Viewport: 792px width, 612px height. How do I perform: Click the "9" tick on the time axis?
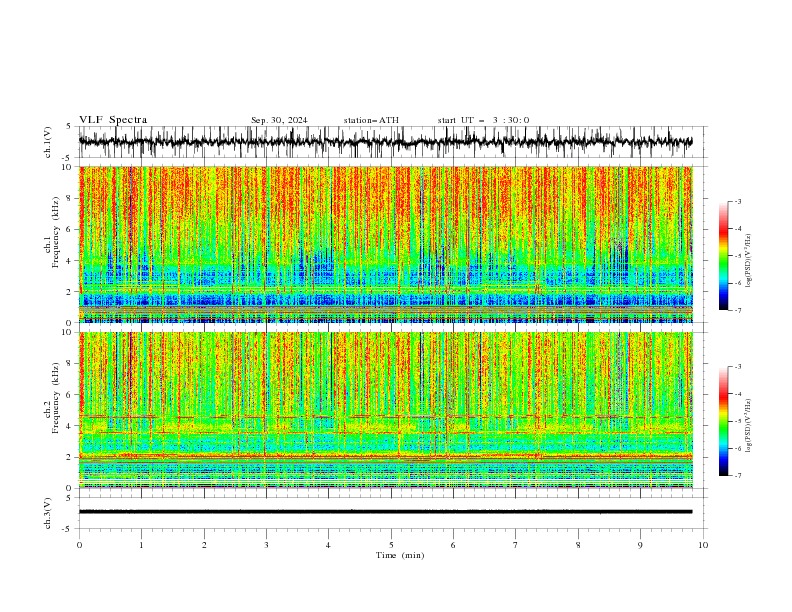(x=640, y=545)
